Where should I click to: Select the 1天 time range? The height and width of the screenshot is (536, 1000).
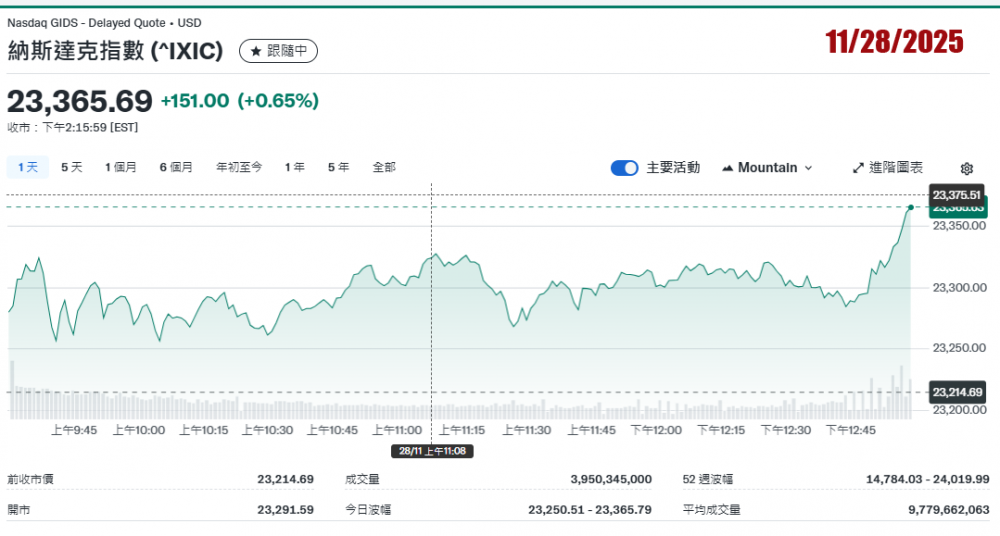click(27, 168)
